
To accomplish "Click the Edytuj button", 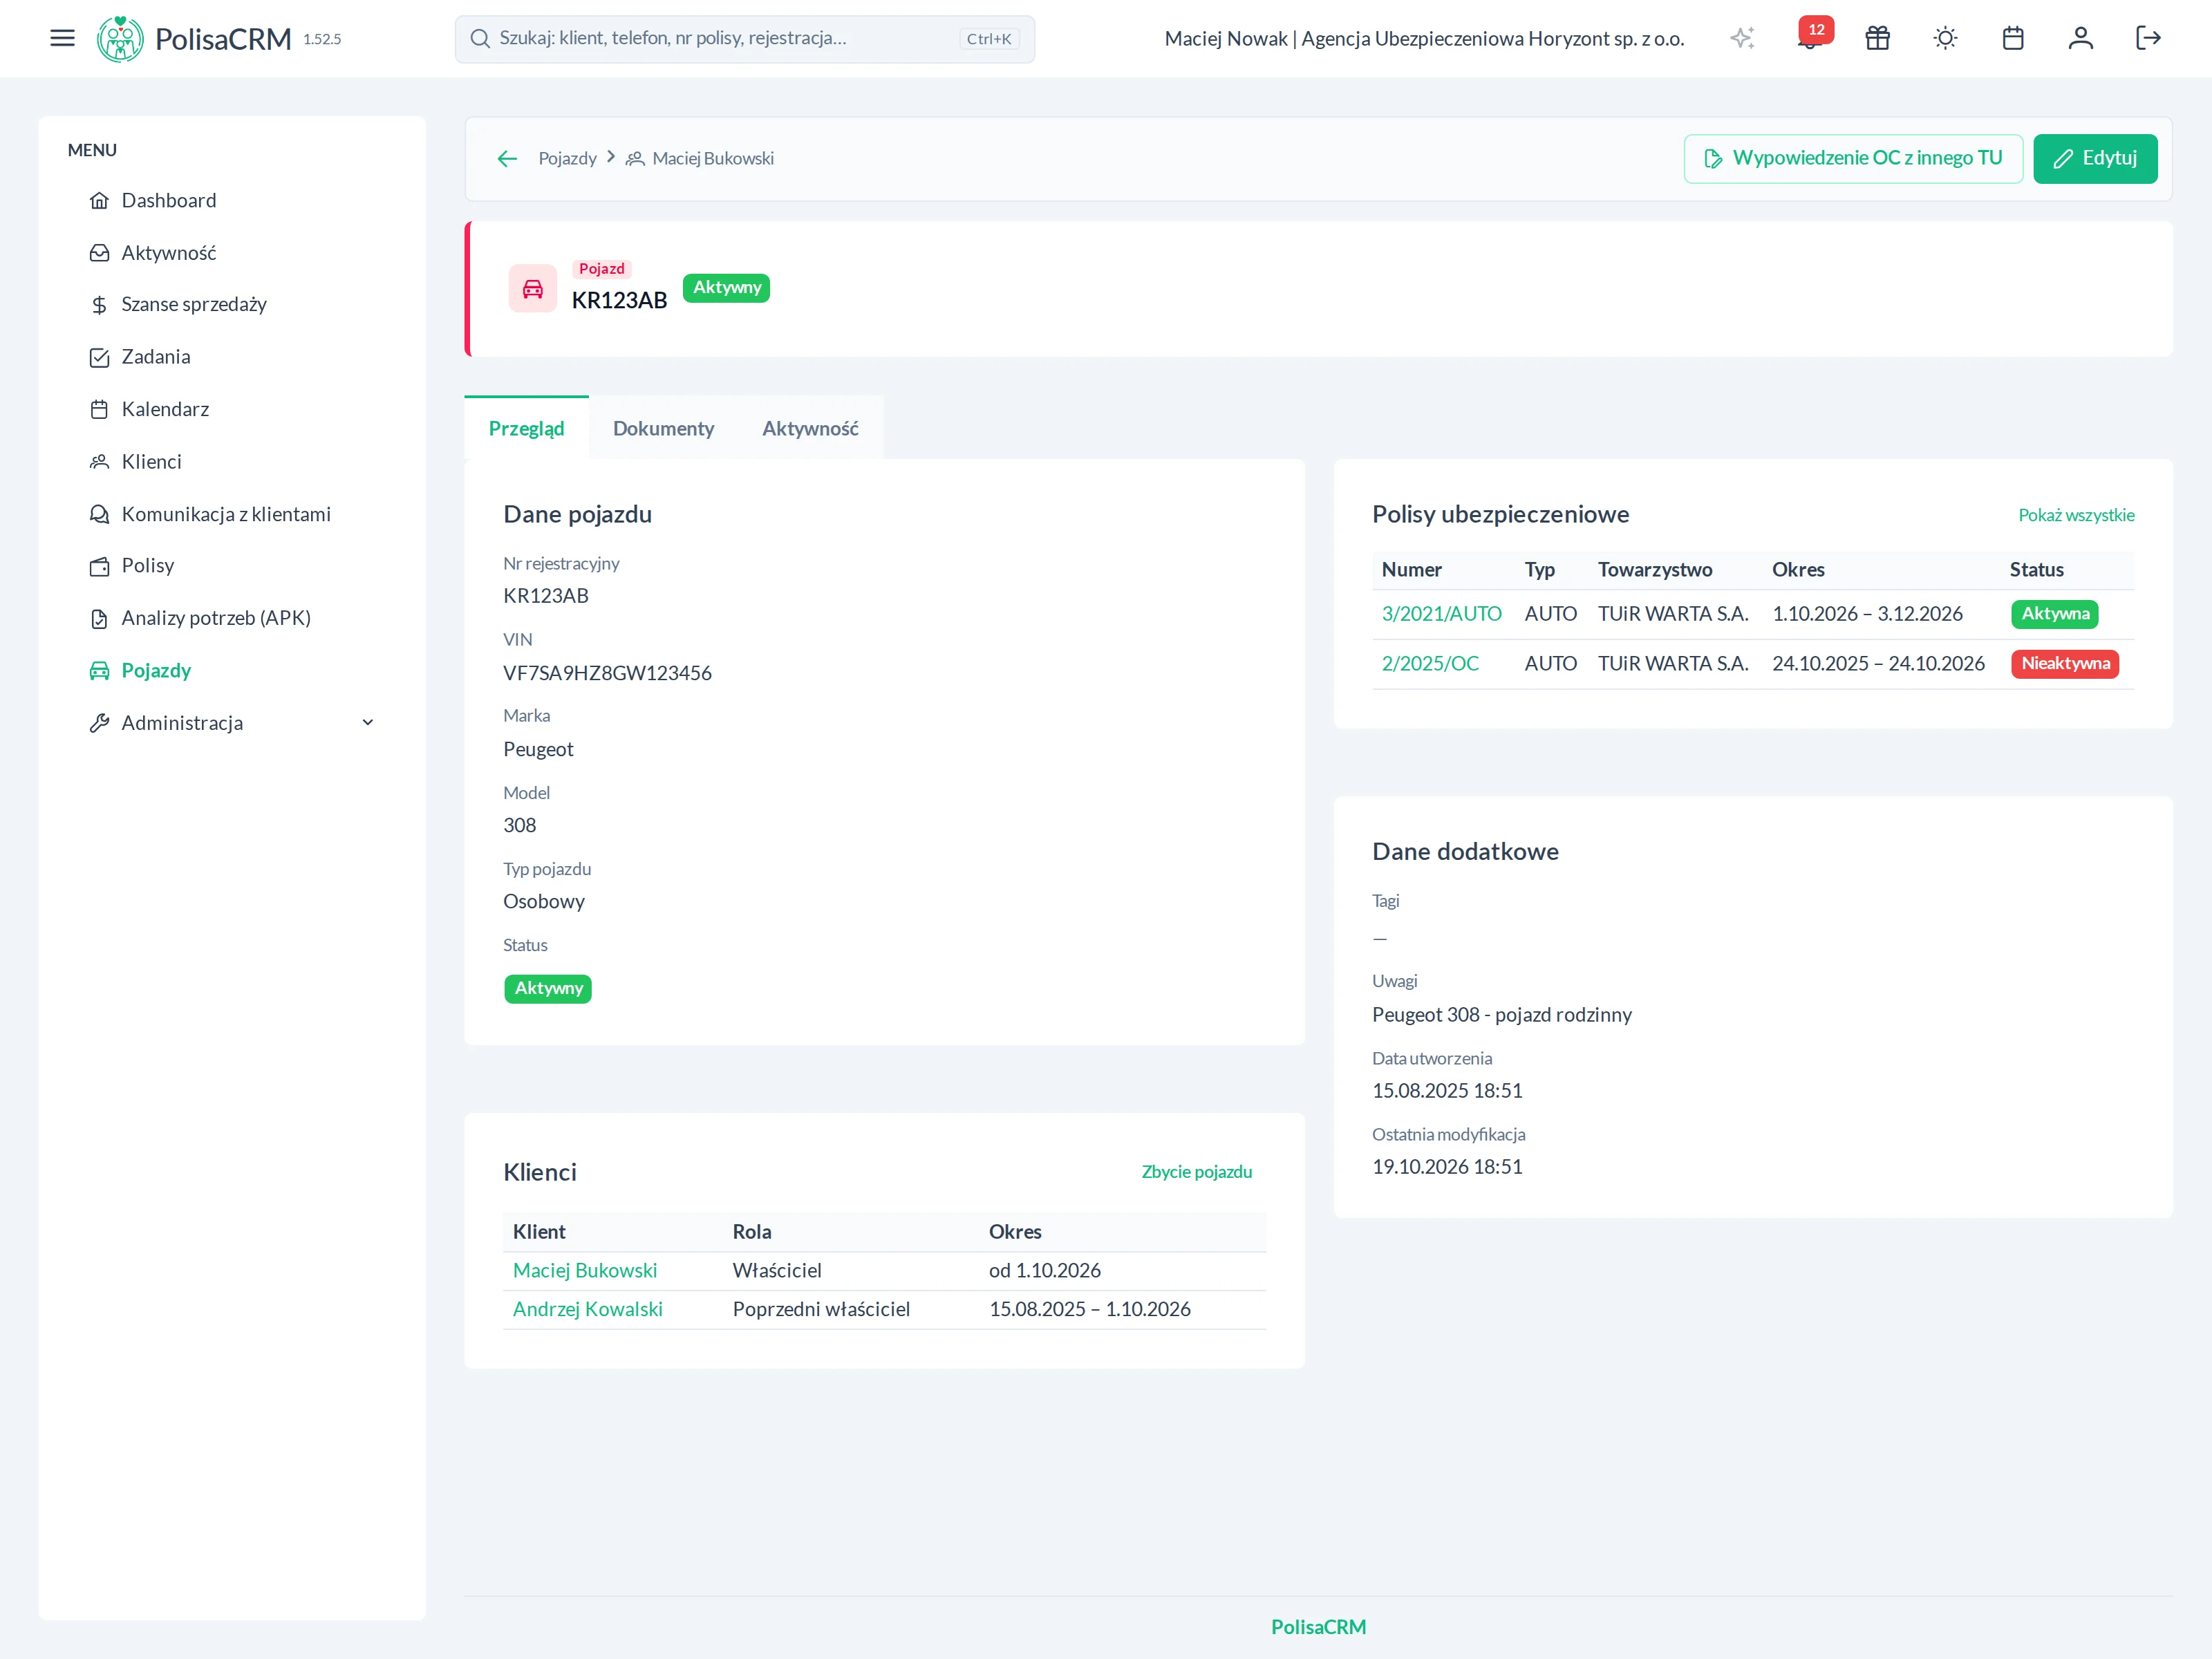I will click(x=2095, y=158).
